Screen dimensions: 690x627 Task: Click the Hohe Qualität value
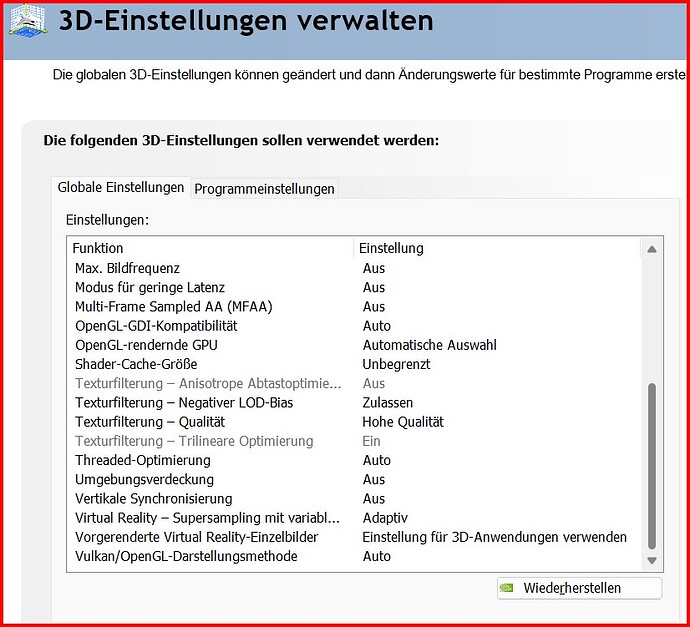[403, 422]
